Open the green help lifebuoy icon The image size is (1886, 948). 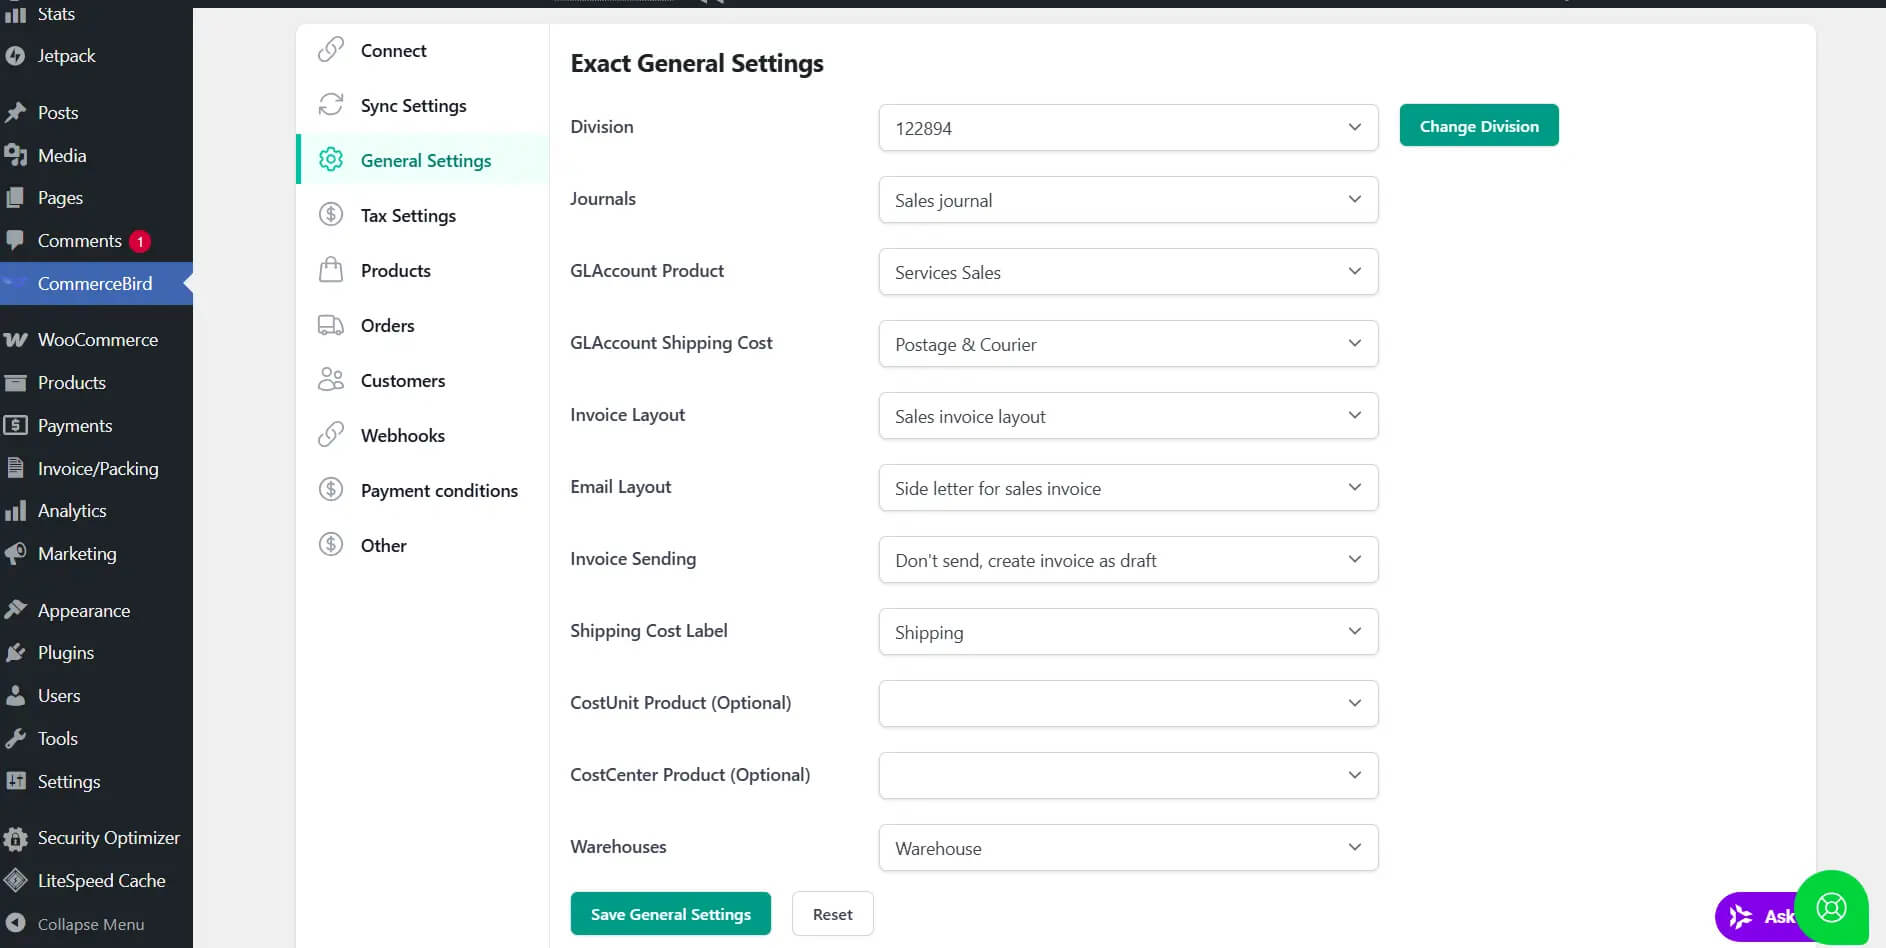(x=1831, y=907)
